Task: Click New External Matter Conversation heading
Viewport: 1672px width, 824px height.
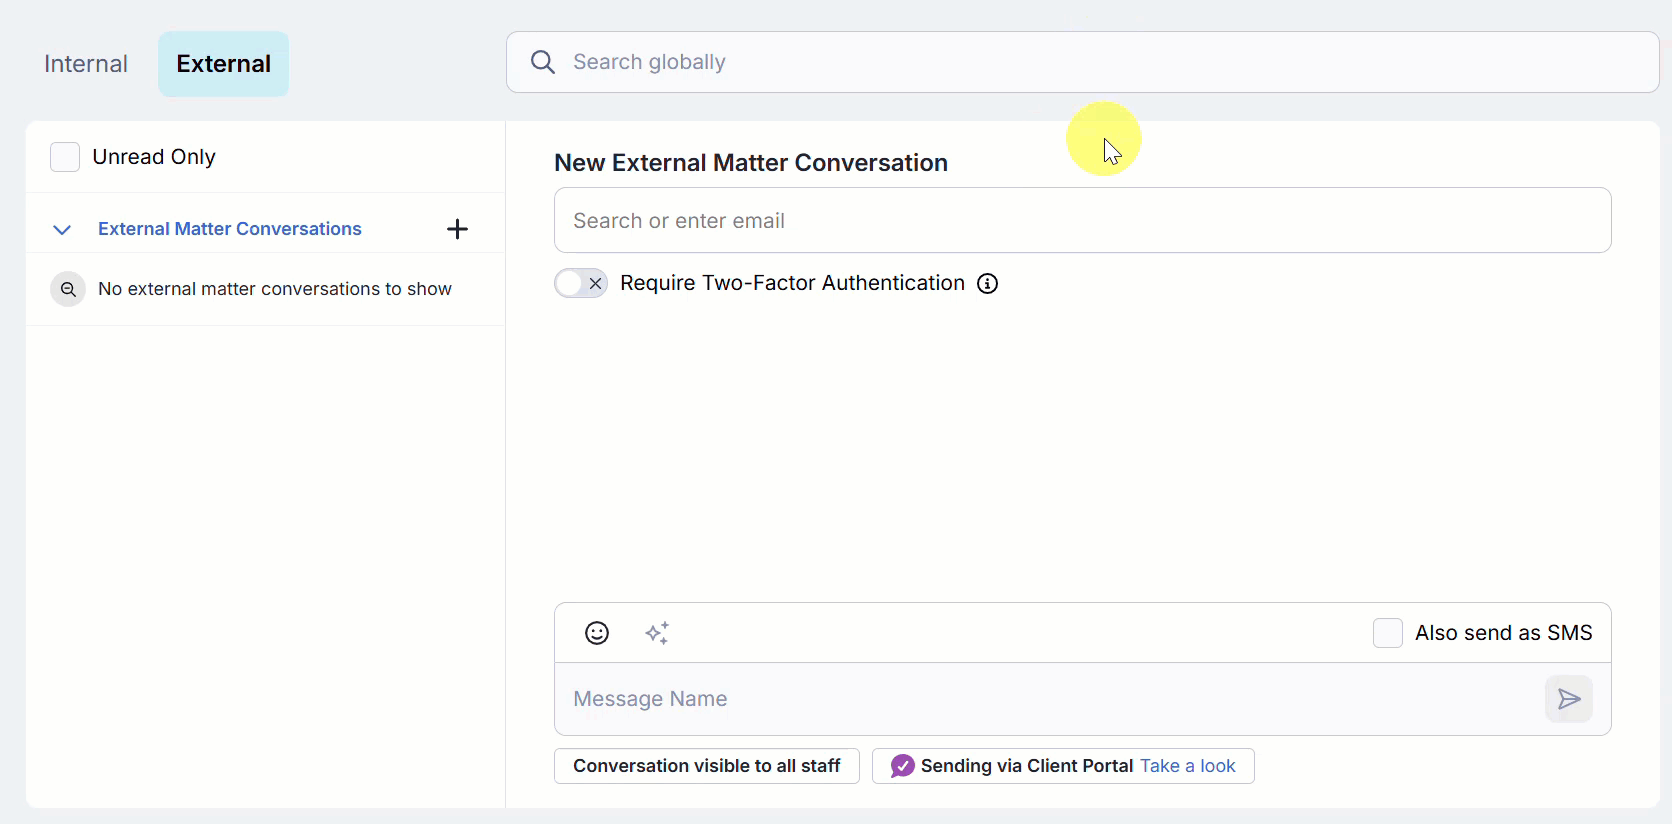Action: click(751, 163)
